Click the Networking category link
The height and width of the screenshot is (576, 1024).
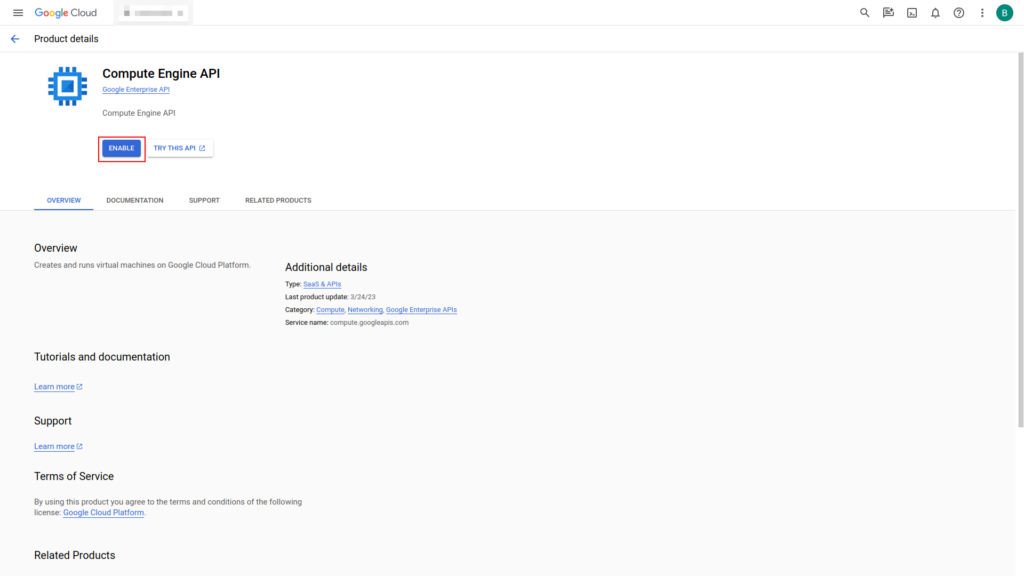click(x=365, y=310)
